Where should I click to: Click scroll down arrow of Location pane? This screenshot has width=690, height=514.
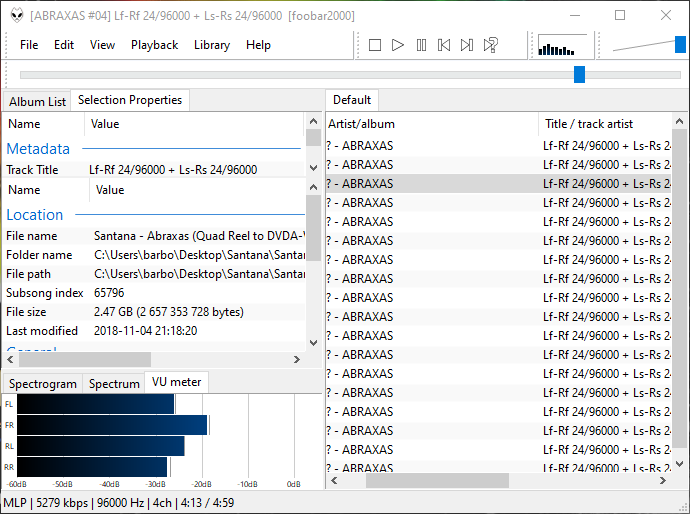[x=313, y=342]
